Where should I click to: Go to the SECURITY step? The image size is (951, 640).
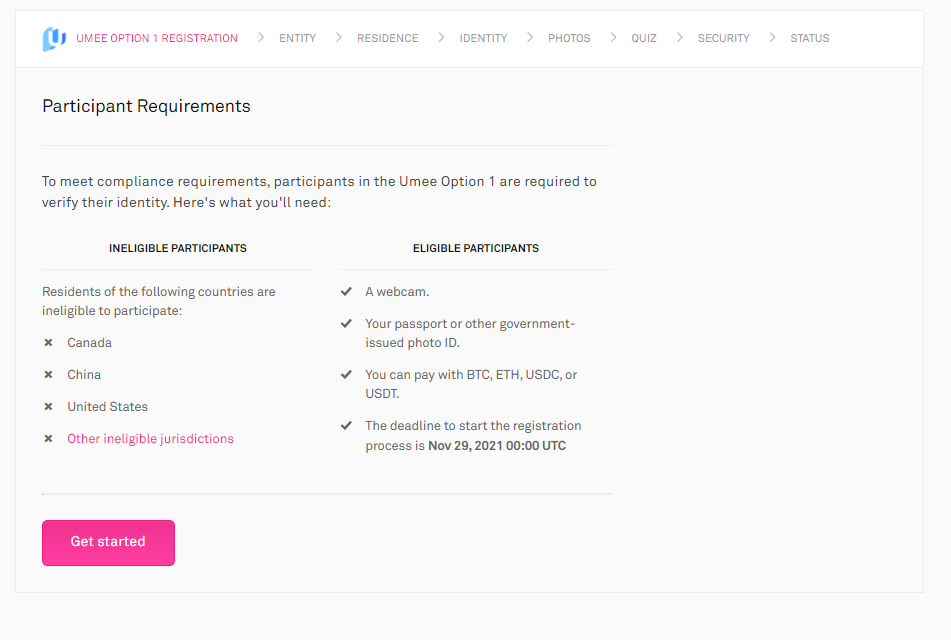click(724, 38)
